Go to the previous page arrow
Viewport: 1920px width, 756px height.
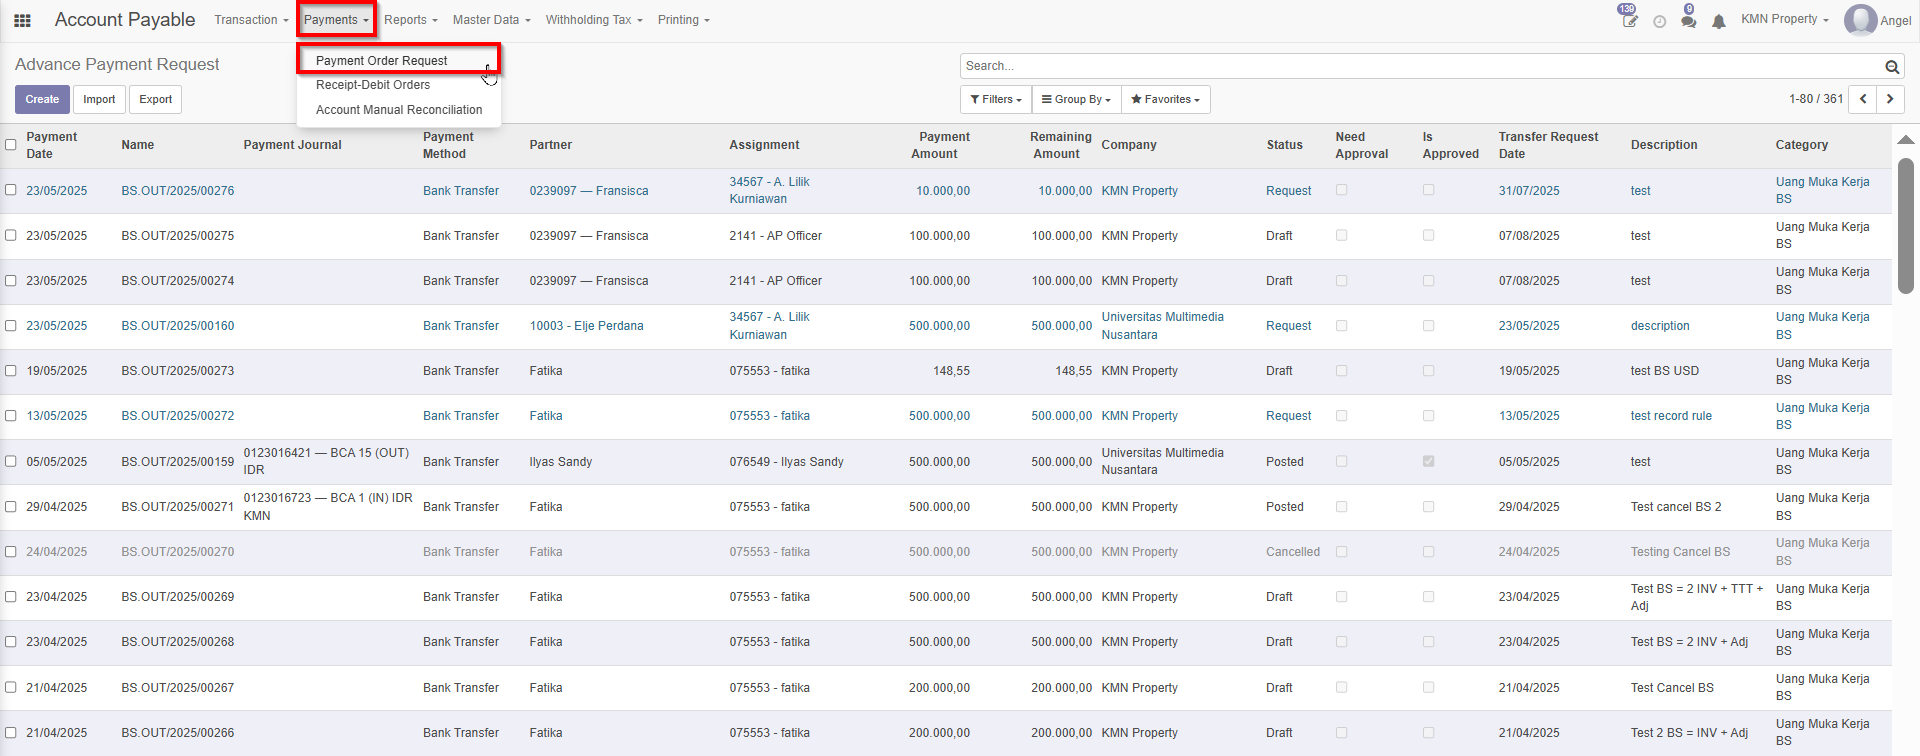coord(1863,99)
